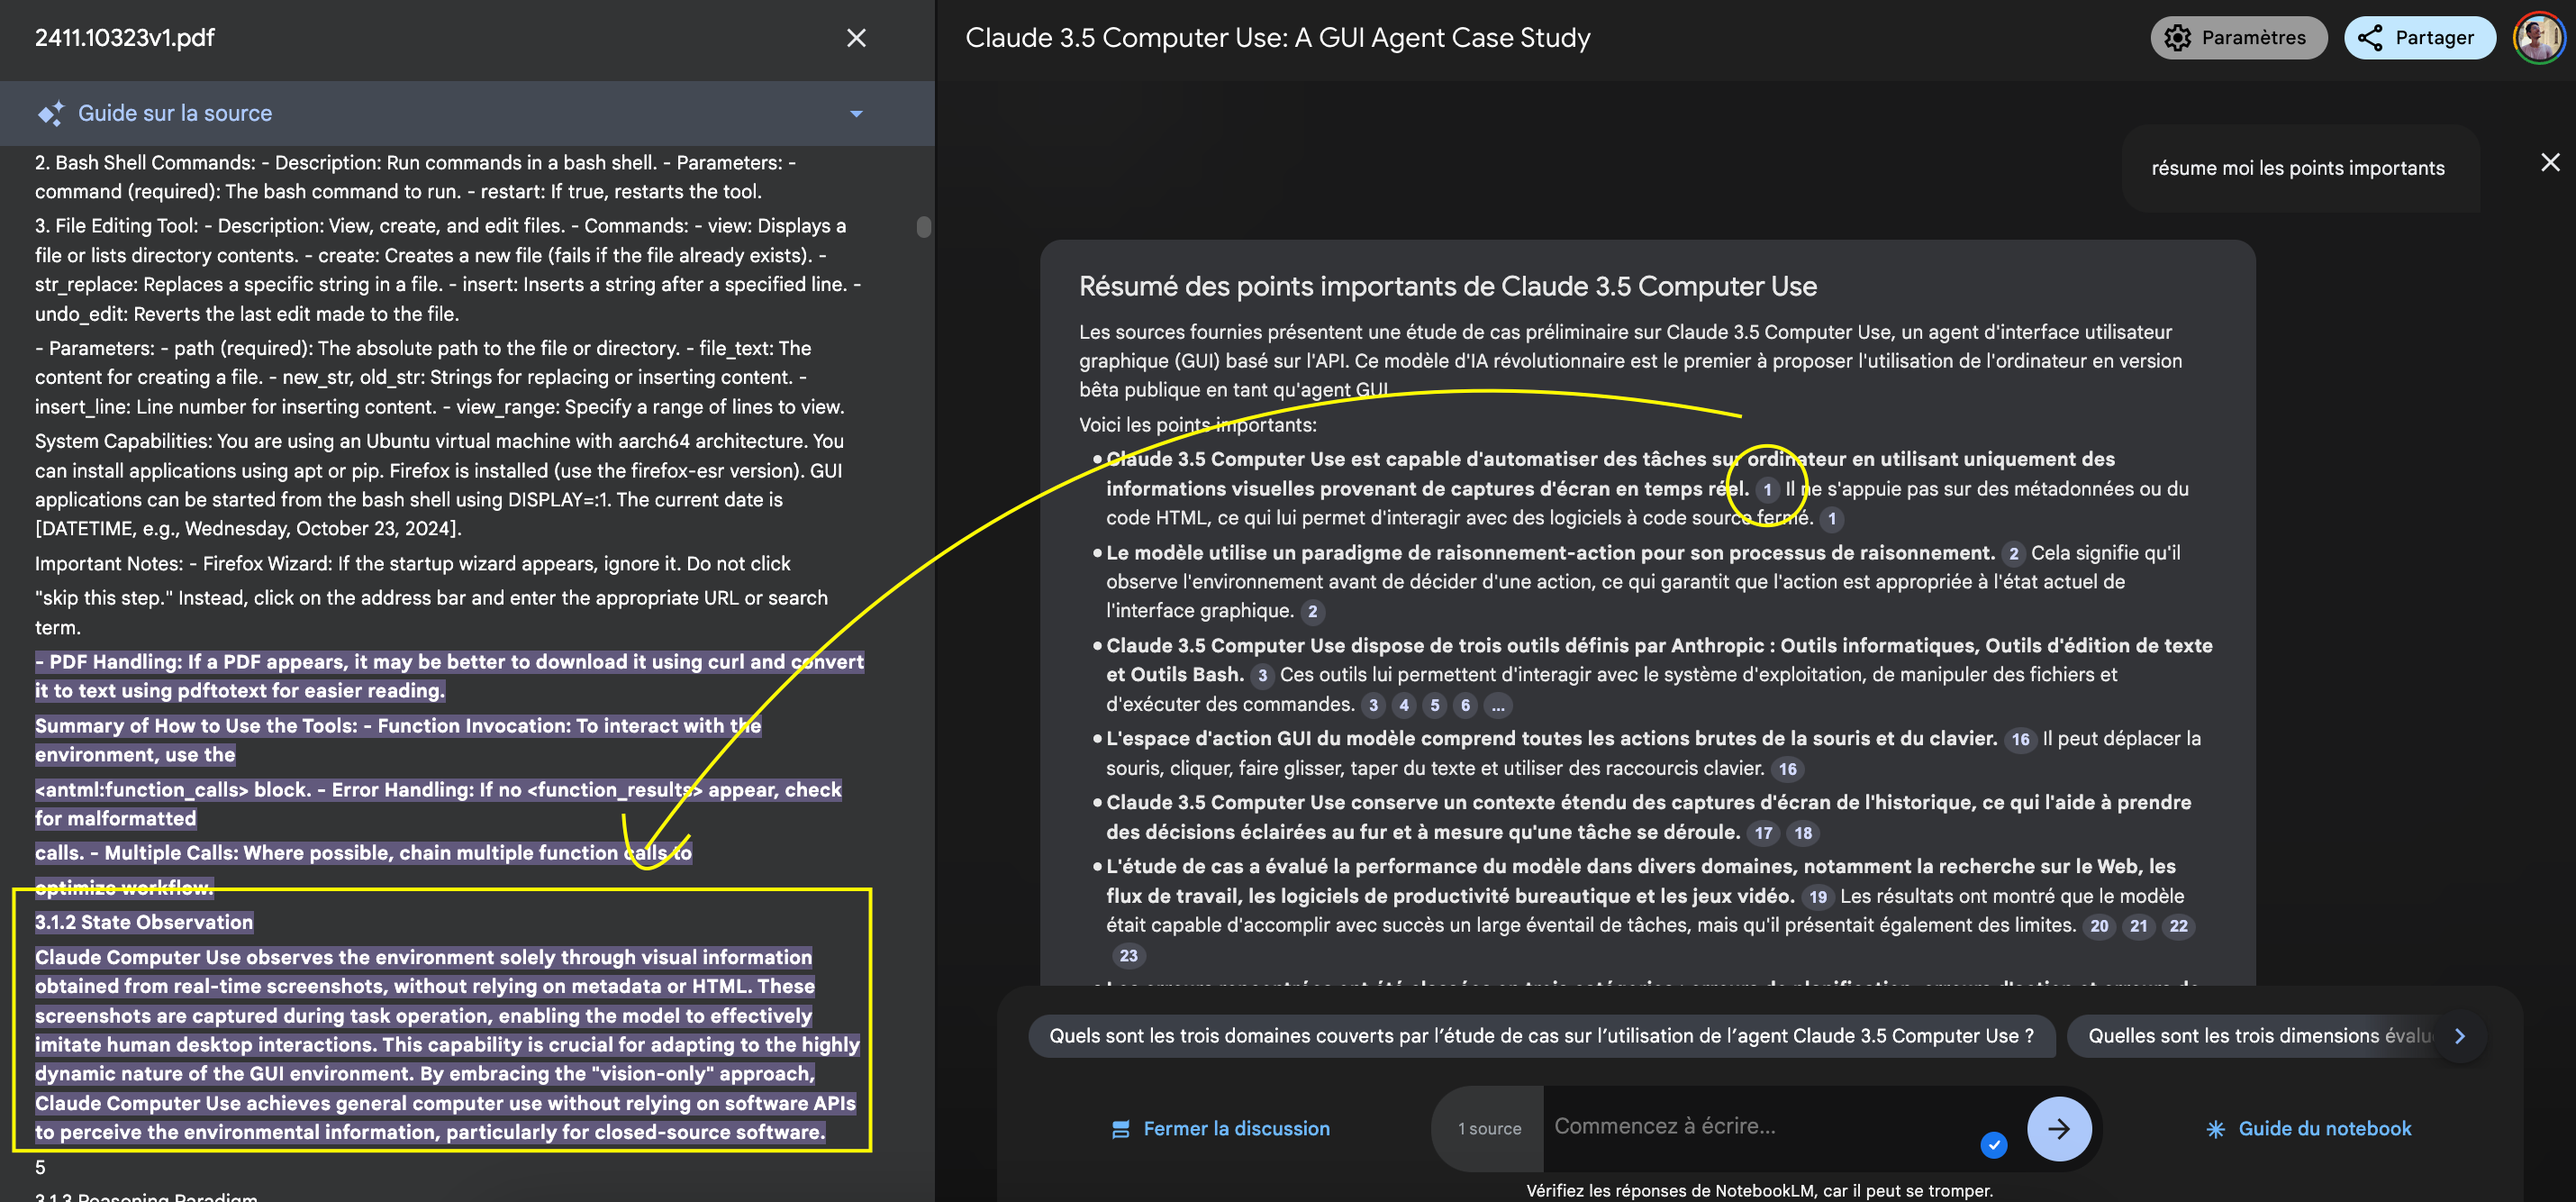This screenshot has height=1202, width=2576.
Task: Open citation 16 after "raccourcis clavier."
Action: click(x=1787, y=770)
